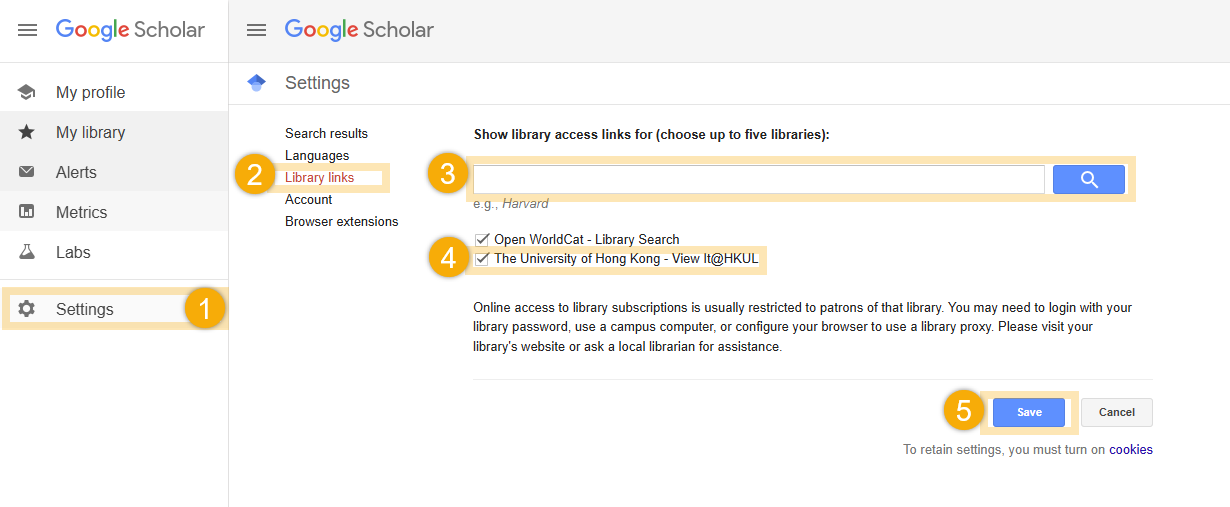This screenshot has width=1230, height=507.
Task: Follow the cookies link
Action: point(1130,450)
